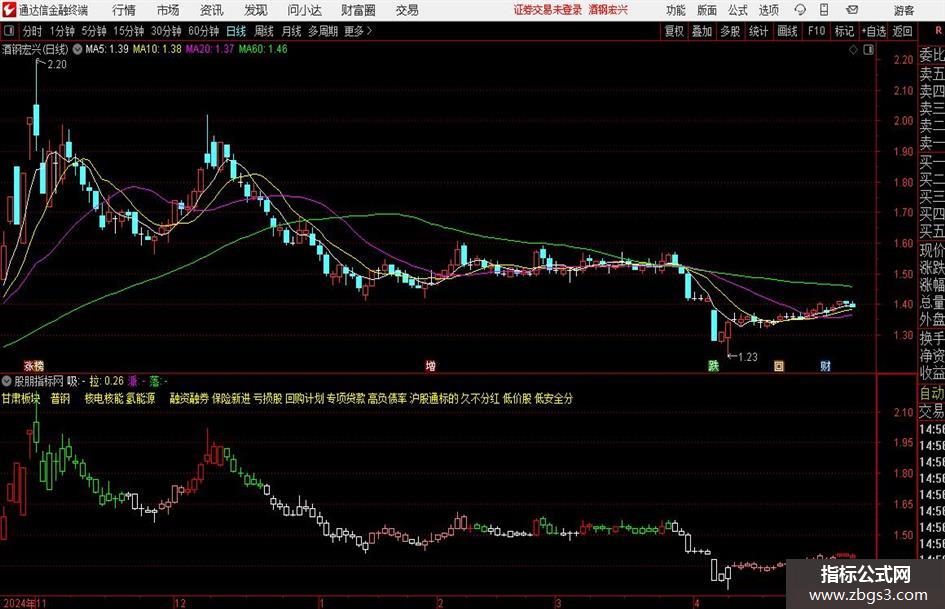Image resolution: width=945 pixels, height=609 pixels.
Task: Click the green 跌 event marker
Action: click(714, 365)
